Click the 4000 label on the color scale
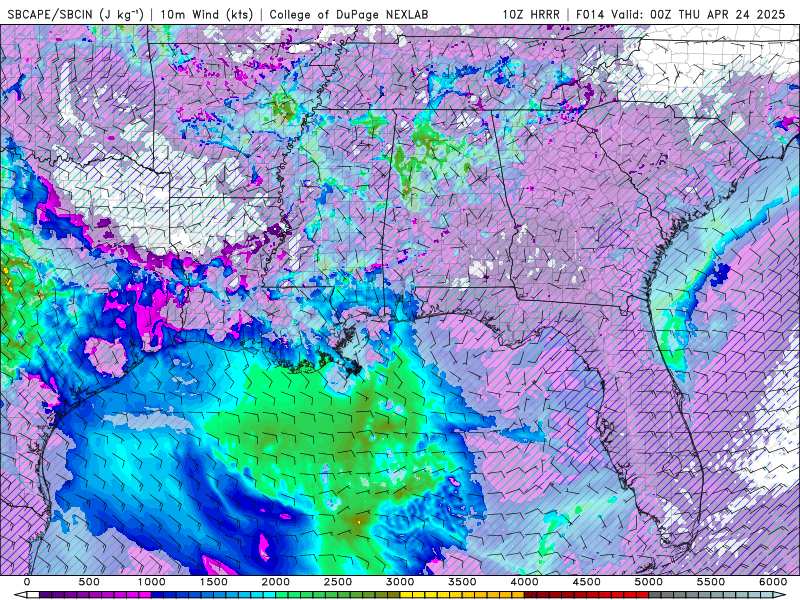The image size is (800, 600). (524, 582)
